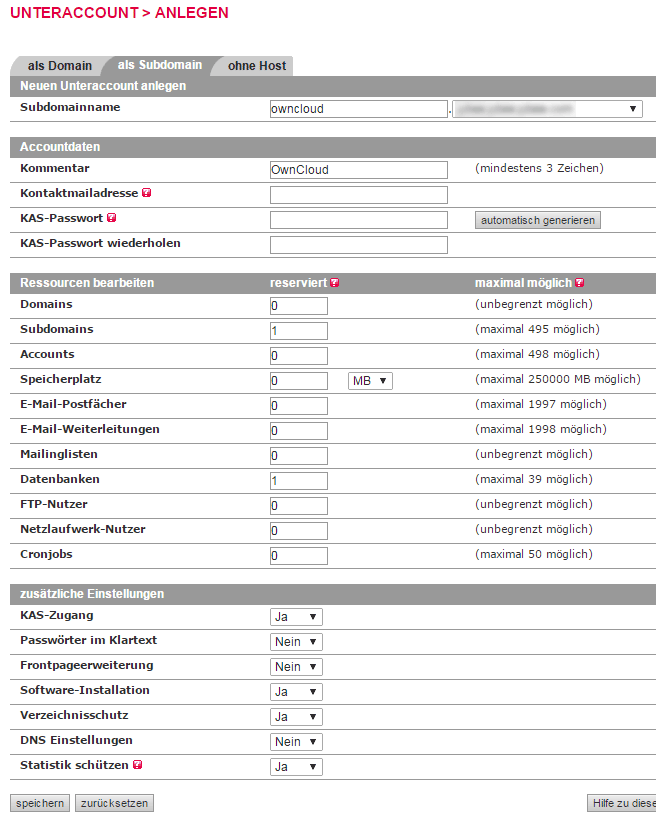The height and width of the screenshot is (818, 656).
Task: Focus the Subdomainname field containing owncloud
Action: pyautogui.click(x=359, y=109)
